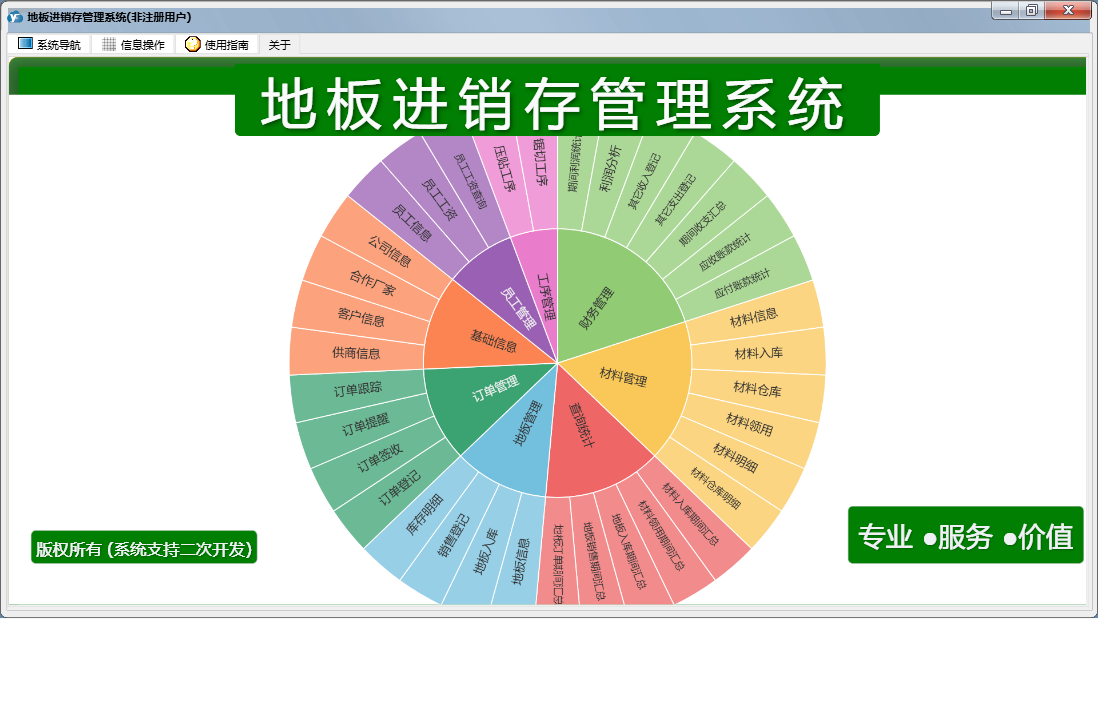This screenshot has width=1098, height=726.
Task: Open the 材料领用 segment
Action: pyautogui.click(x=749, y=424)
